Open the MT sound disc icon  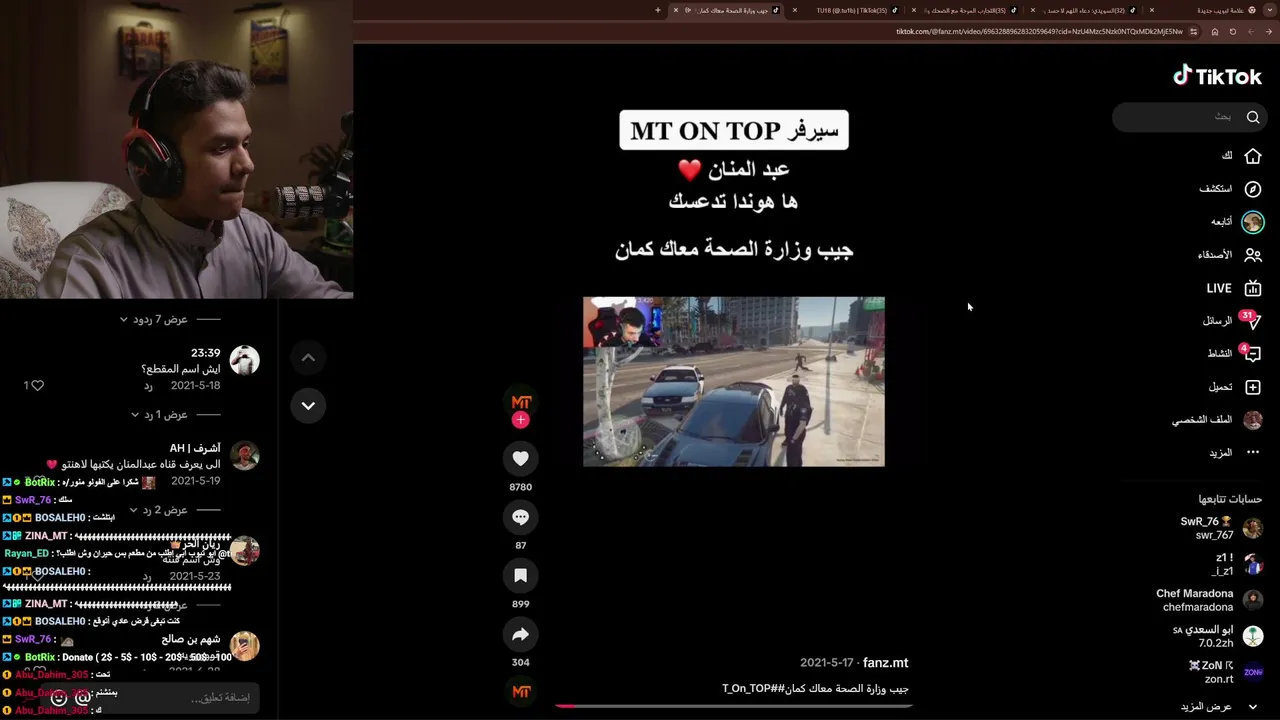coord(521,691)
